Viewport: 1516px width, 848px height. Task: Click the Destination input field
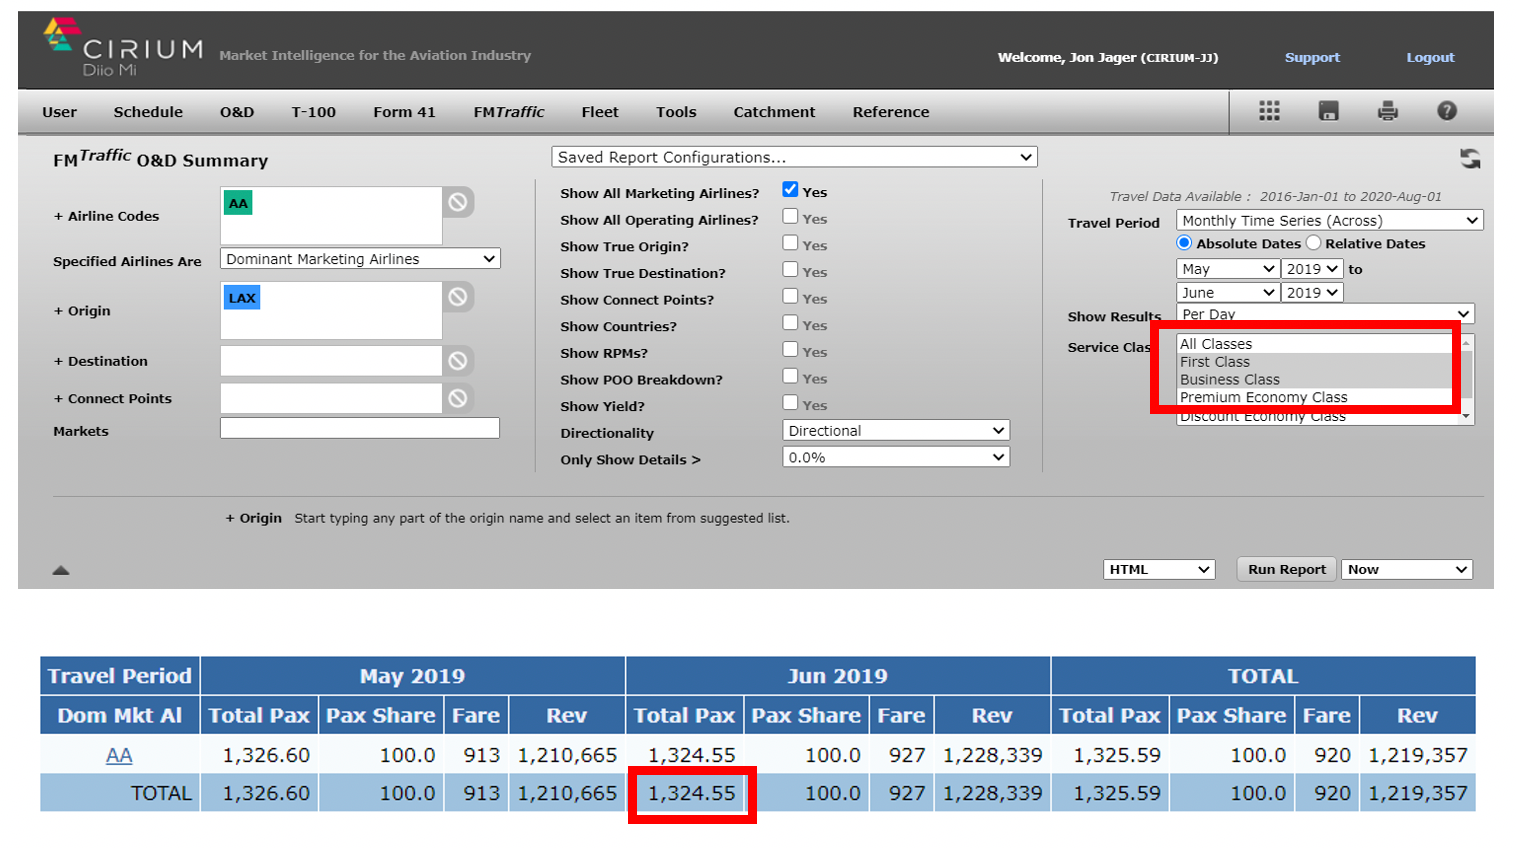coord(331,361)
